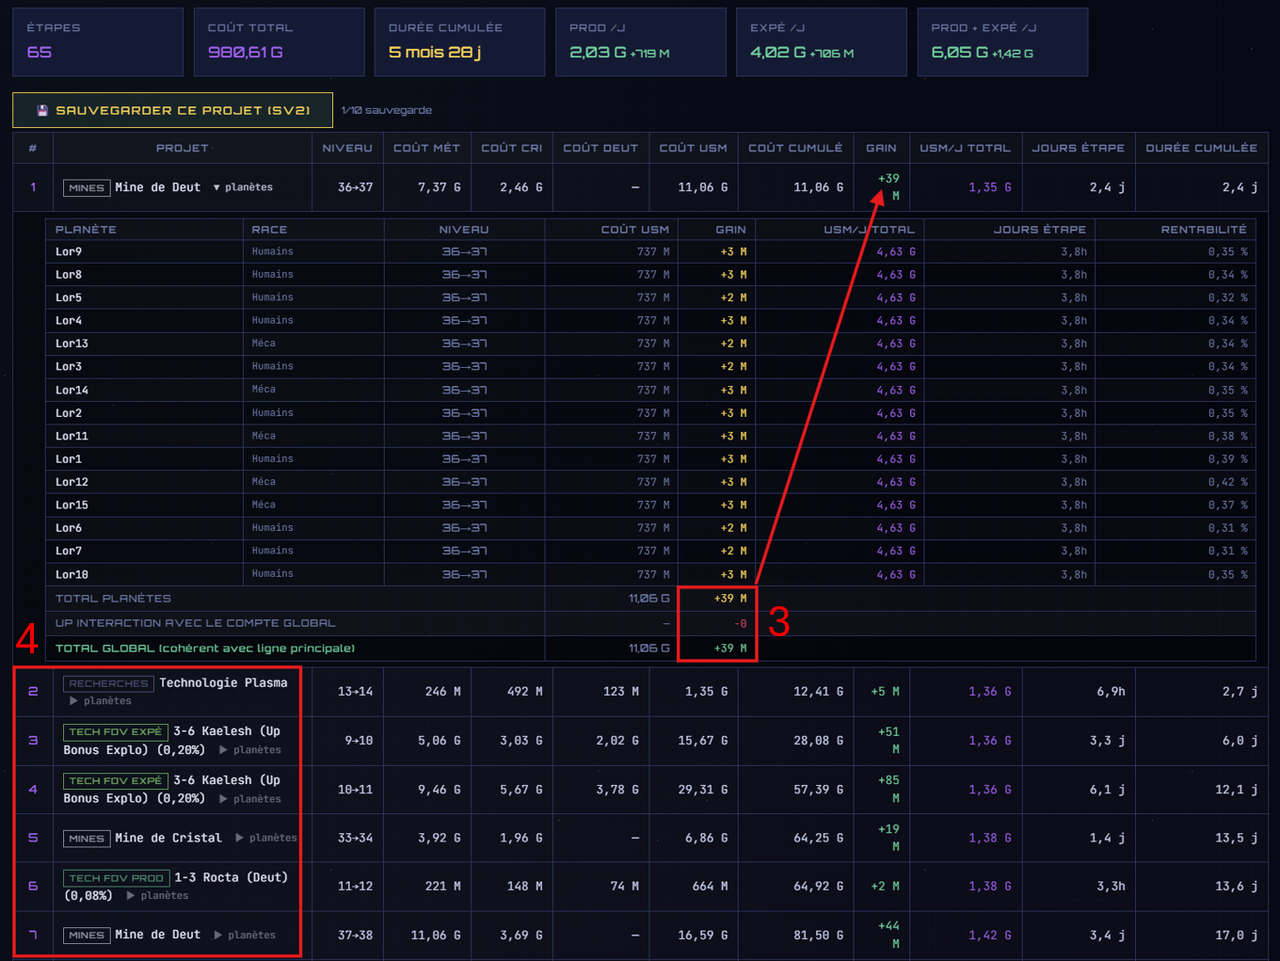The image size is (1280, 961).
Task: Expand planètes under Technologie Plasma
Action: [100, 701]
